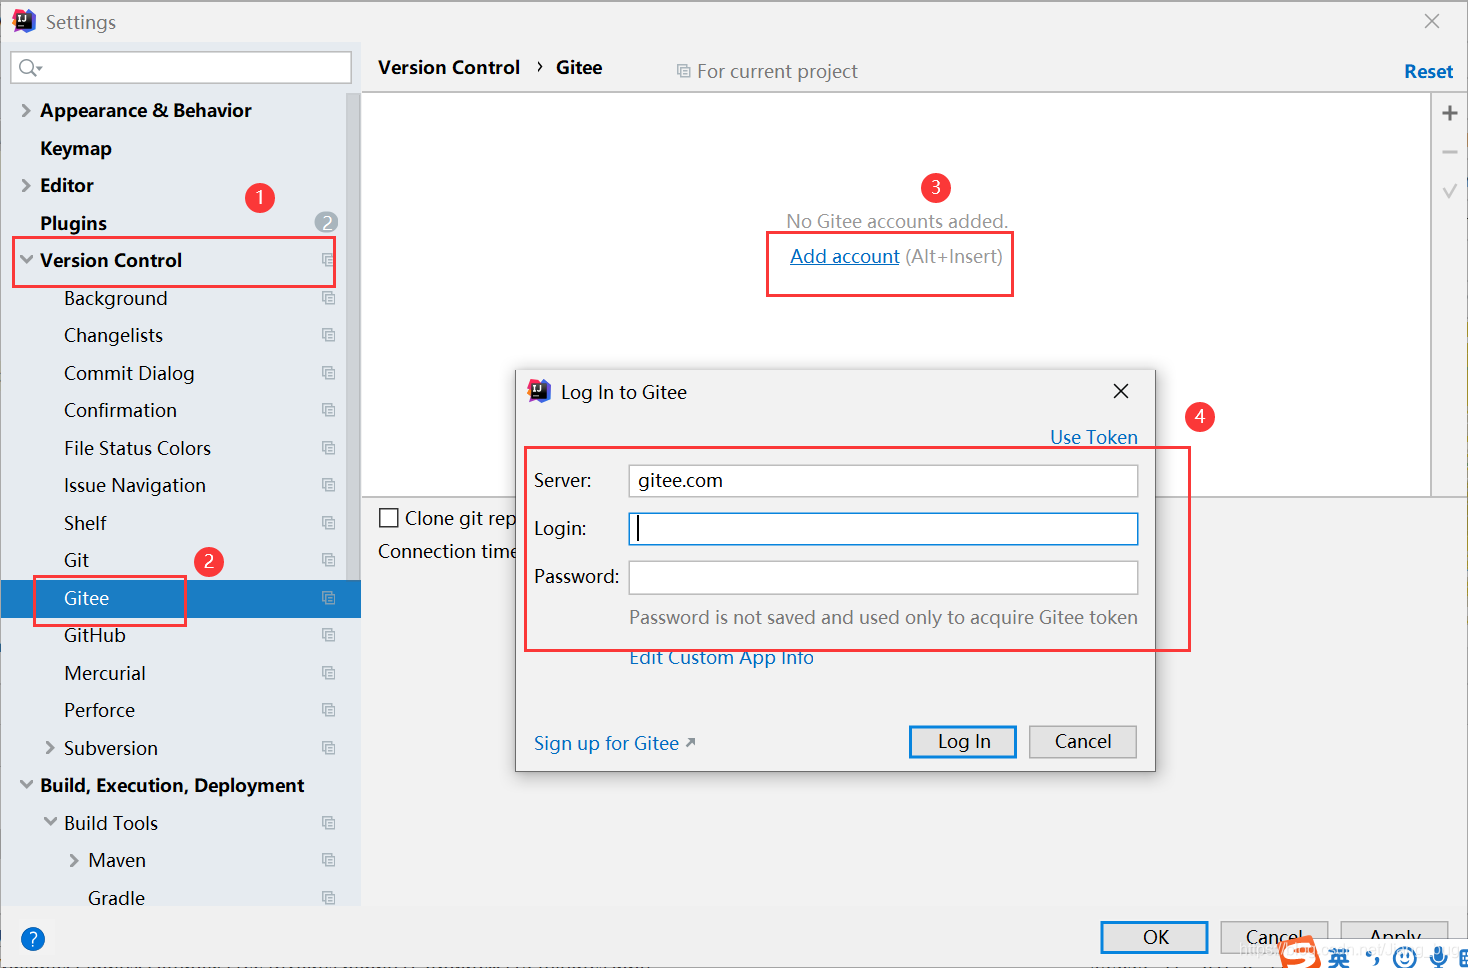
Task: Click Version Control breadcrumb
Action: (449, 67)
